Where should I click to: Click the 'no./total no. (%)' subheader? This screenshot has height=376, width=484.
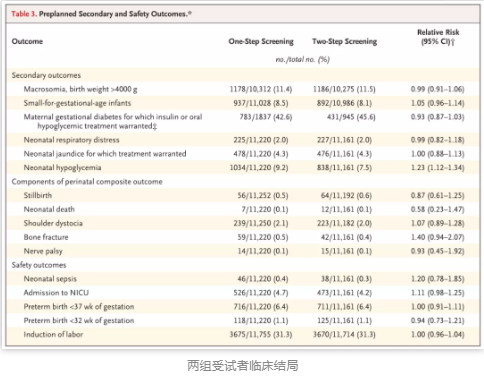coord(303,59)
